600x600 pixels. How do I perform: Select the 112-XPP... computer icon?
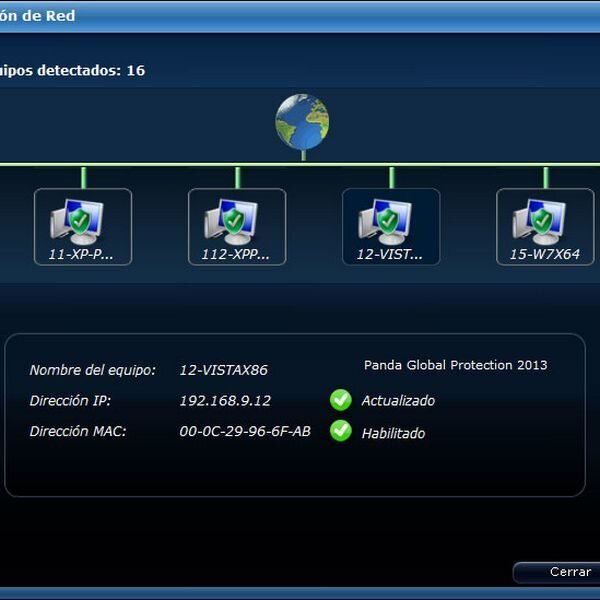(x=236, y=226)
